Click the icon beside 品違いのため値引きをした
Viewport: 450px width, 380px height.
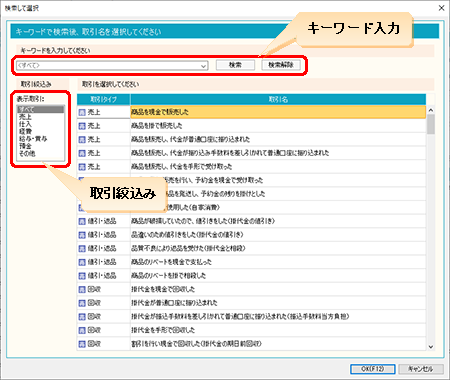82,235
